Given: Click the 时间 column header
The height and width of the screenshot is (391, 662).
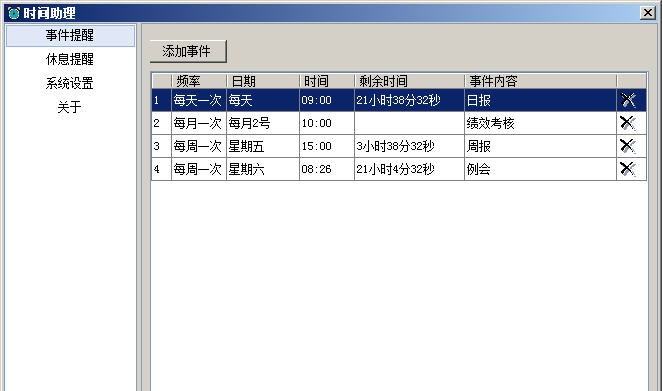Looking at the screenshot, I should (x=327, y=81).
